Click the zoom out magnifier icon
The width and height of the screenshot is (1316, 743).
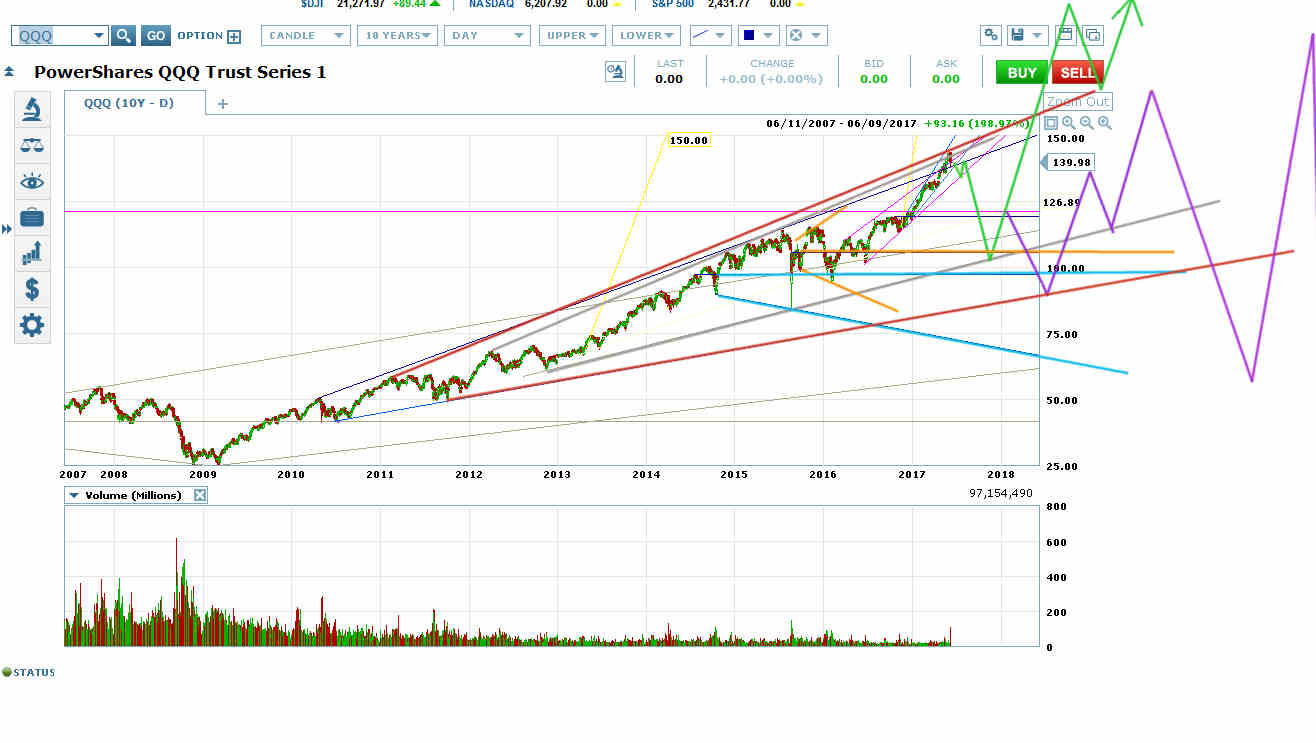[x=1087, y=123]
